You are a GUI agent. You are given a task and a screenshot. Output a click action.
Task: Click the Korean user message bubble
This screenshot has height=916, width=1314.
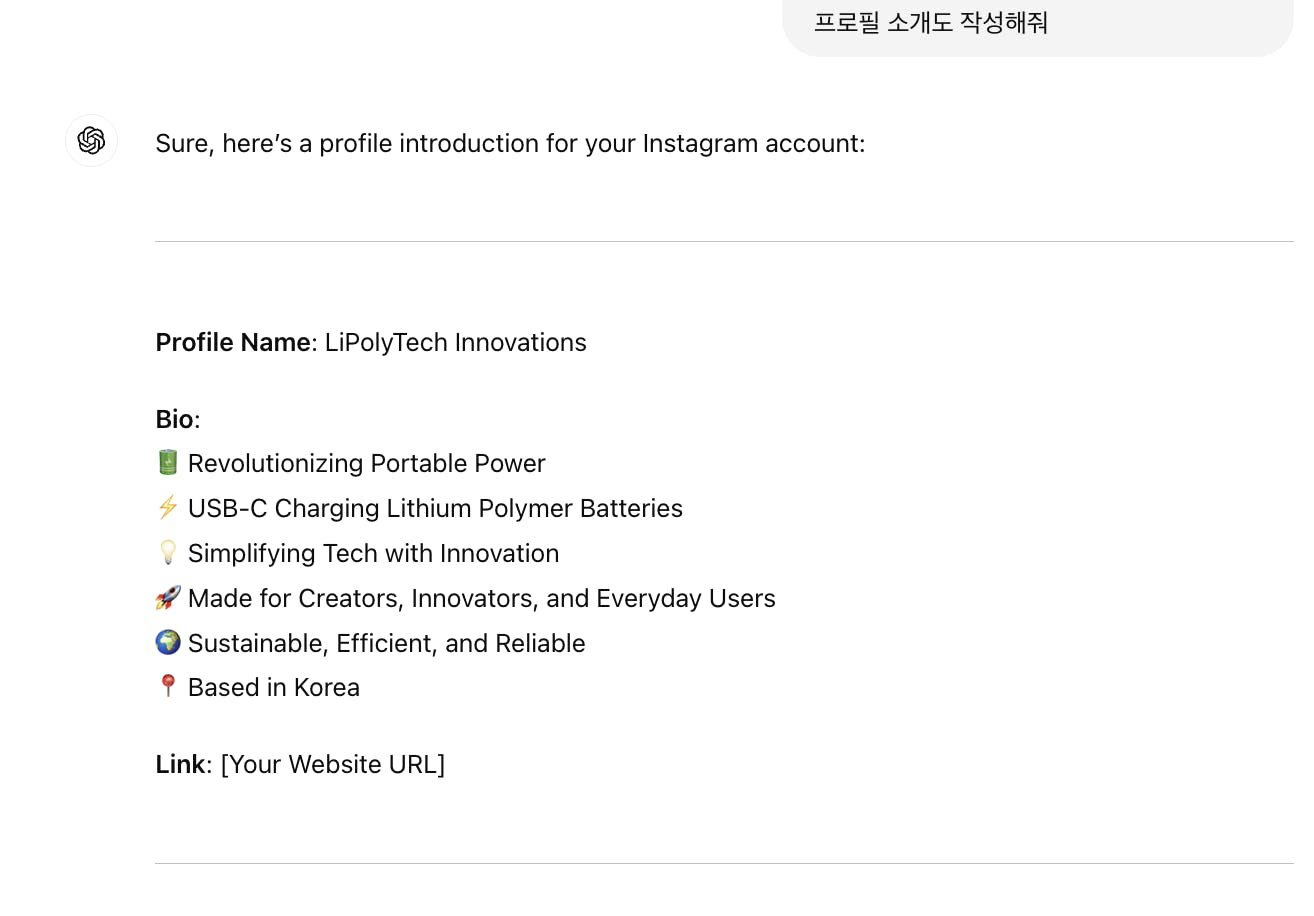pos(1037,23)
